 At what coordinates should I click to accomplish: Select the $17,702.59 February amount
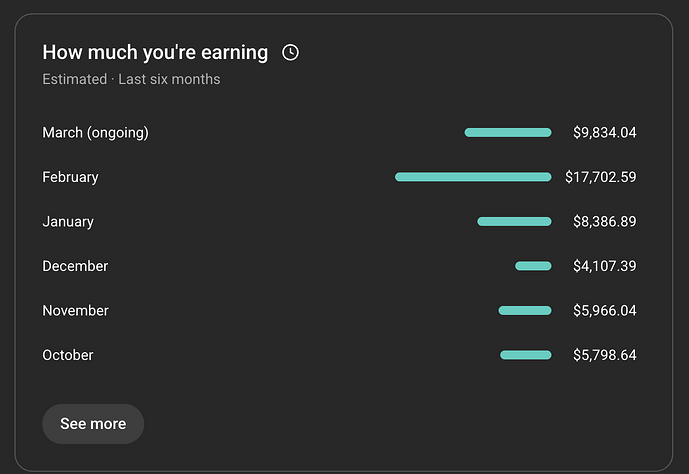pyautogui.click(x=601, y=177)
